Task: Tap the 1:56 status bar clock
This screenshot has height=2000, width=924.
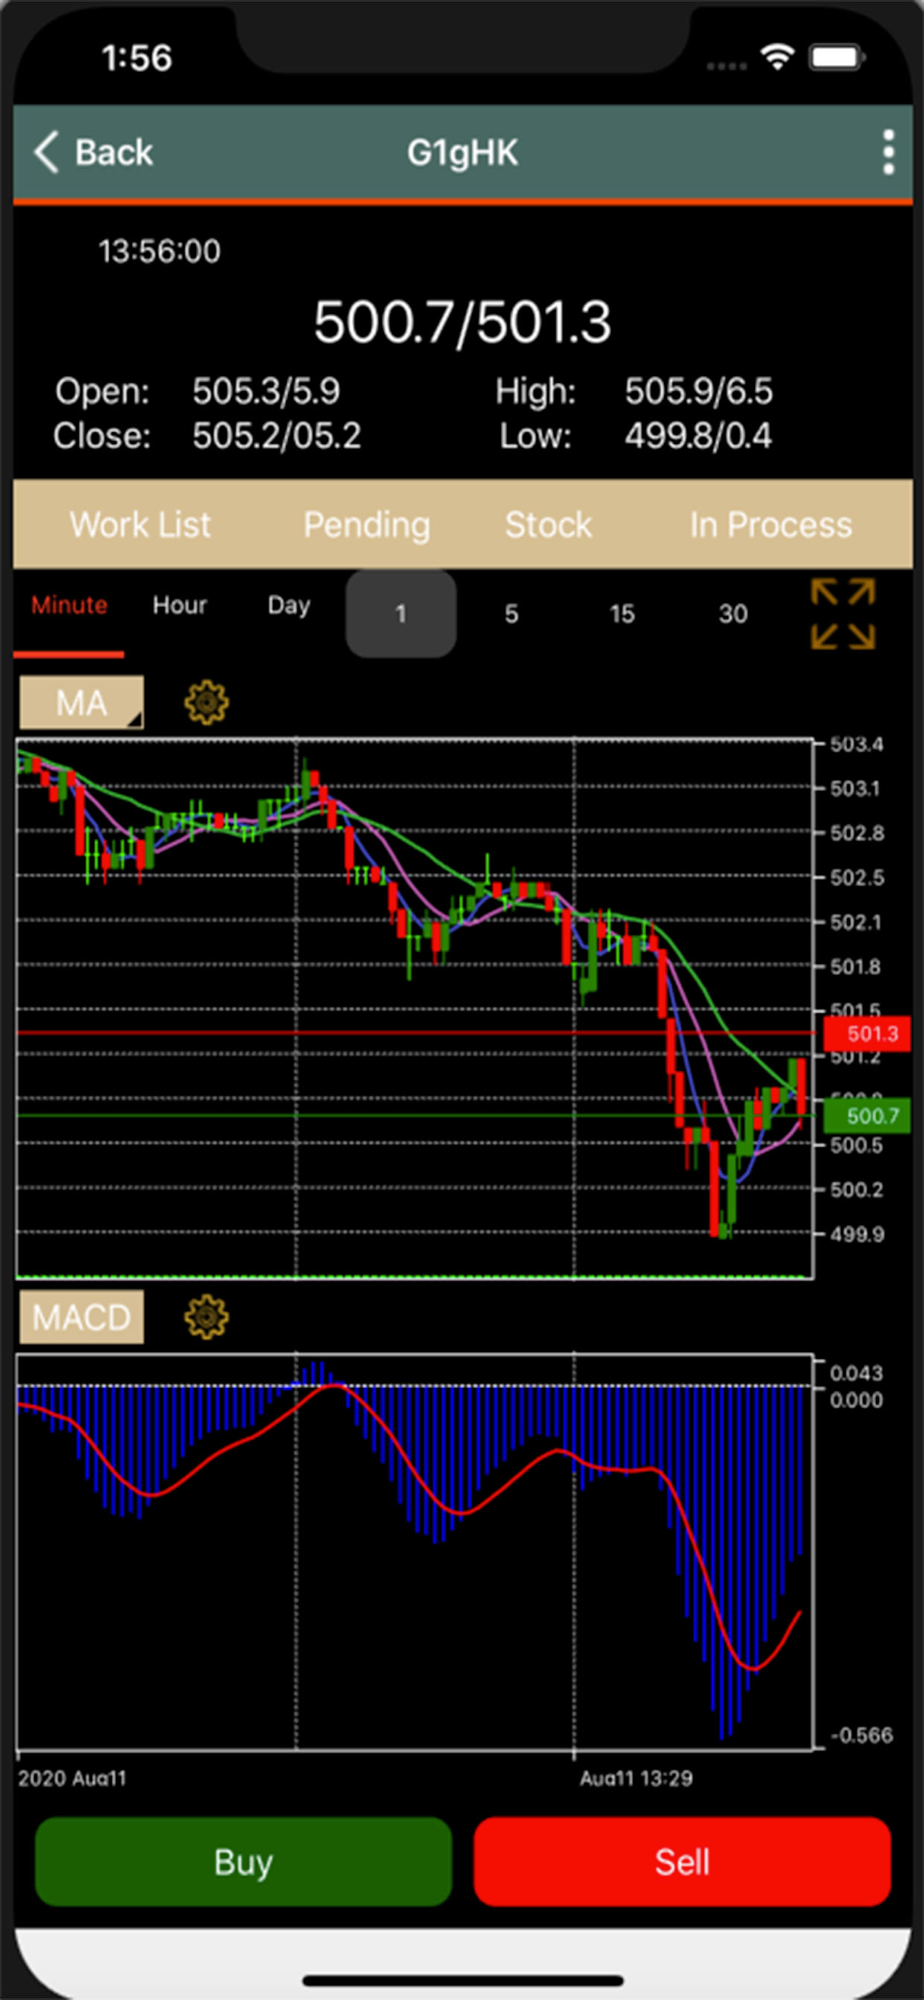Action: 137,58
